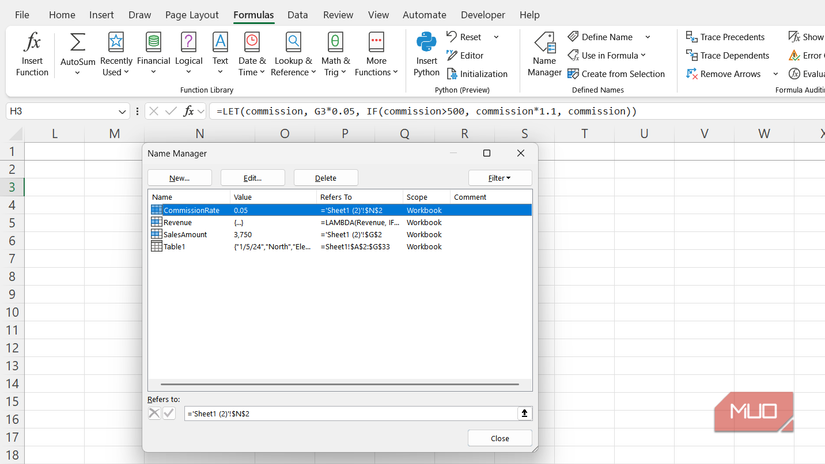
Task: Expand Define Name dropdown arrow
Action: 648,37
